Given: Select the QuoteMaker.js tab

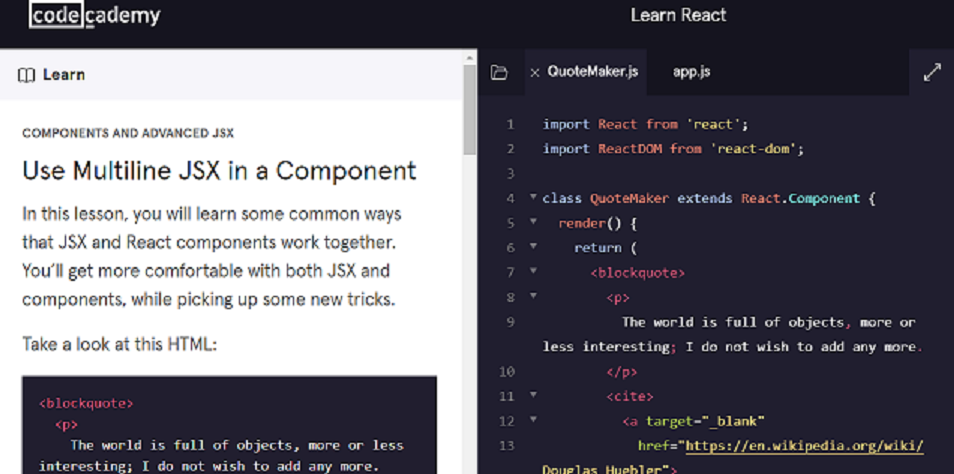Looking at the screenshot, I should point(592,72).
